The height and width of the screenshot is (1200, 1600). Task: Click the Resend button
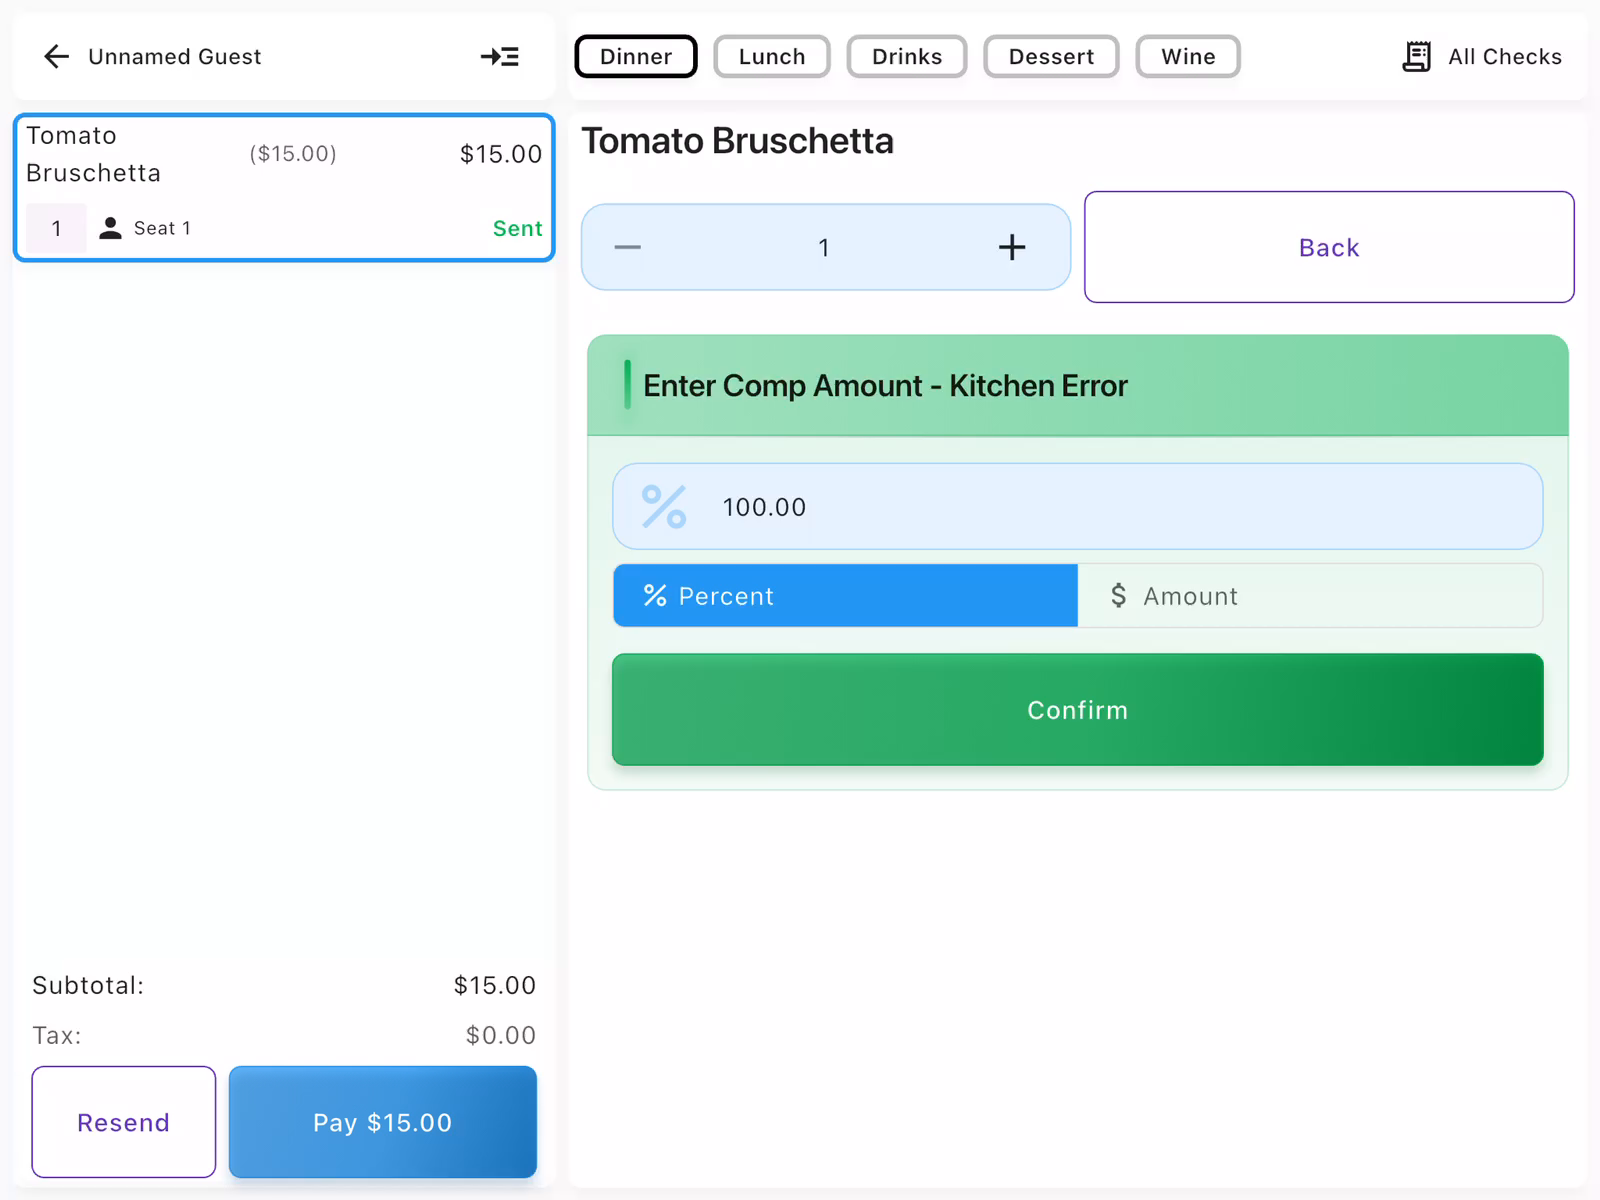coord(124,1122)
